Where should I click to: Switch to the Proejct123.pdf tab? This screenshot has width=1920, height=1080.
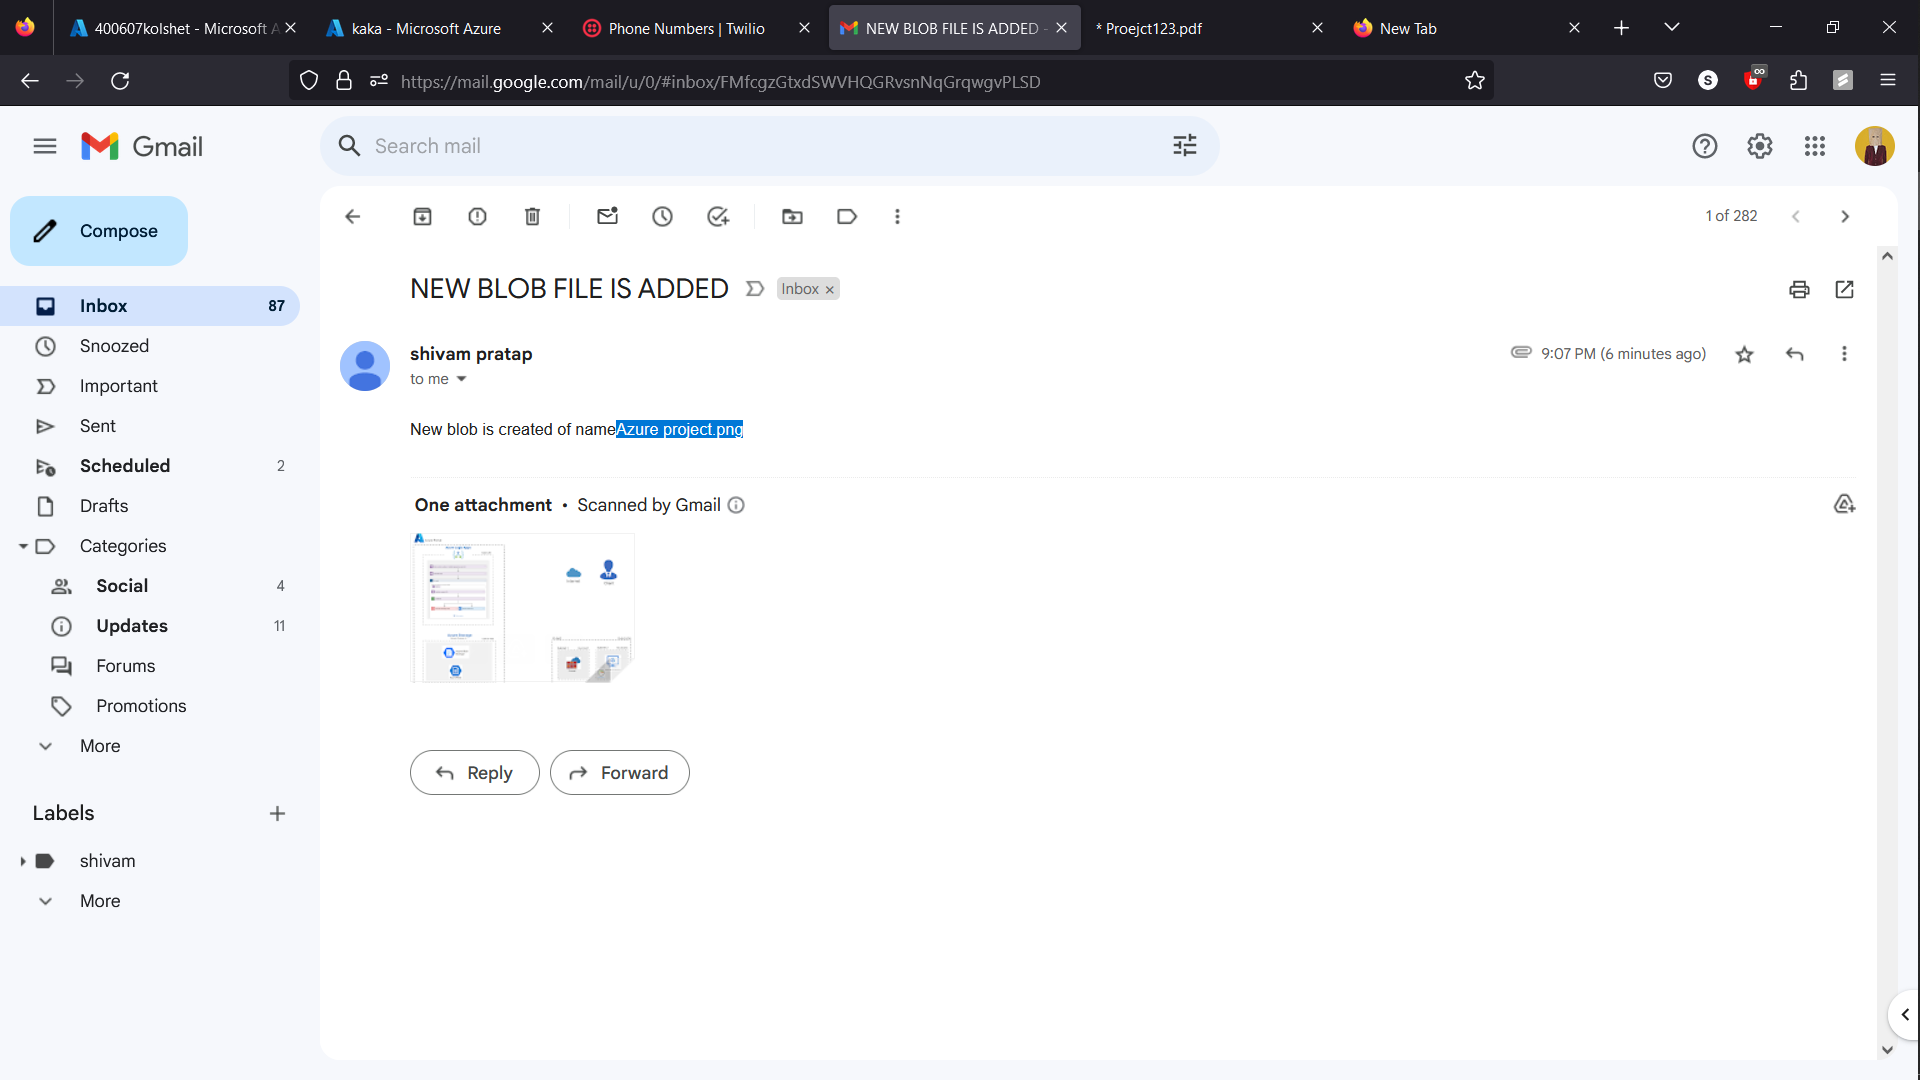(x=1148, y=27)
